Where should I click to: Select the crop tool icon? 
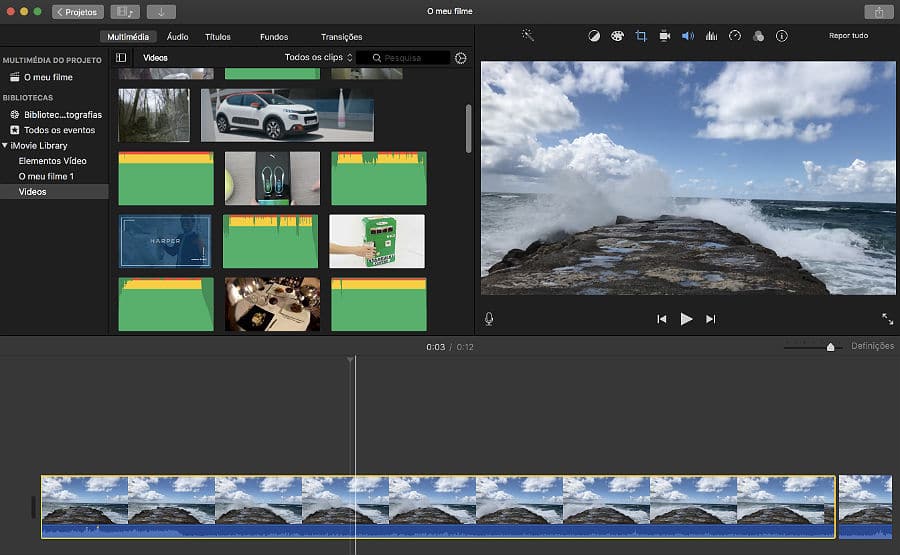click(641, 36)
